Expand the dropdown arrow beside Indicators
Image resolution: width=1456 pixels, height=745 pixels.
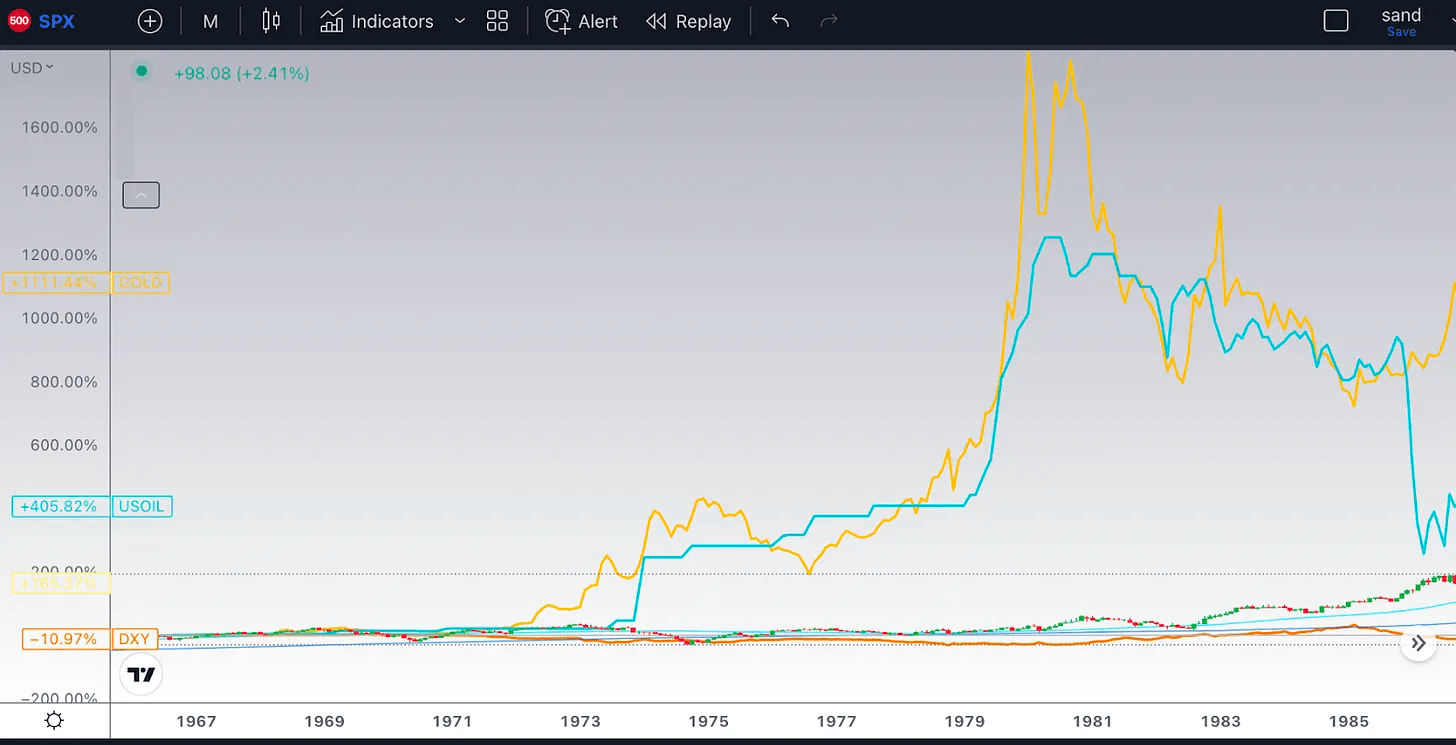point(460,21)
